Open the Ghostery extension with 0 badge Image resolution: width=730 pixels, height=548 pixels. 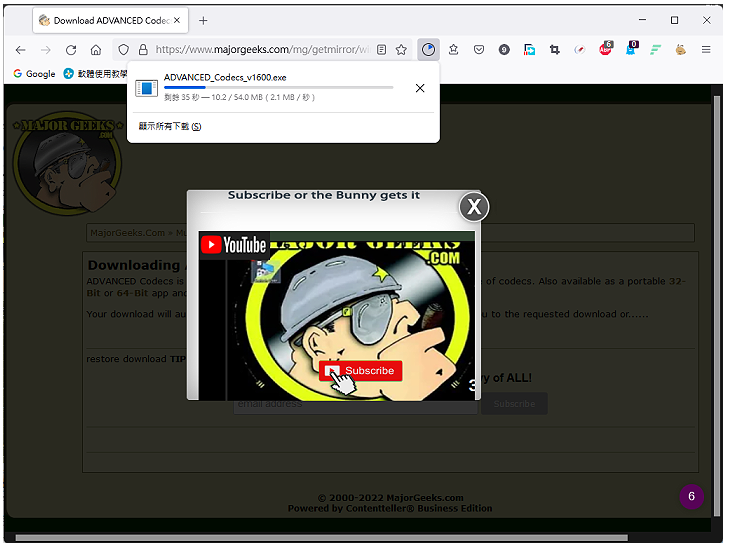[x=631, y=48]
